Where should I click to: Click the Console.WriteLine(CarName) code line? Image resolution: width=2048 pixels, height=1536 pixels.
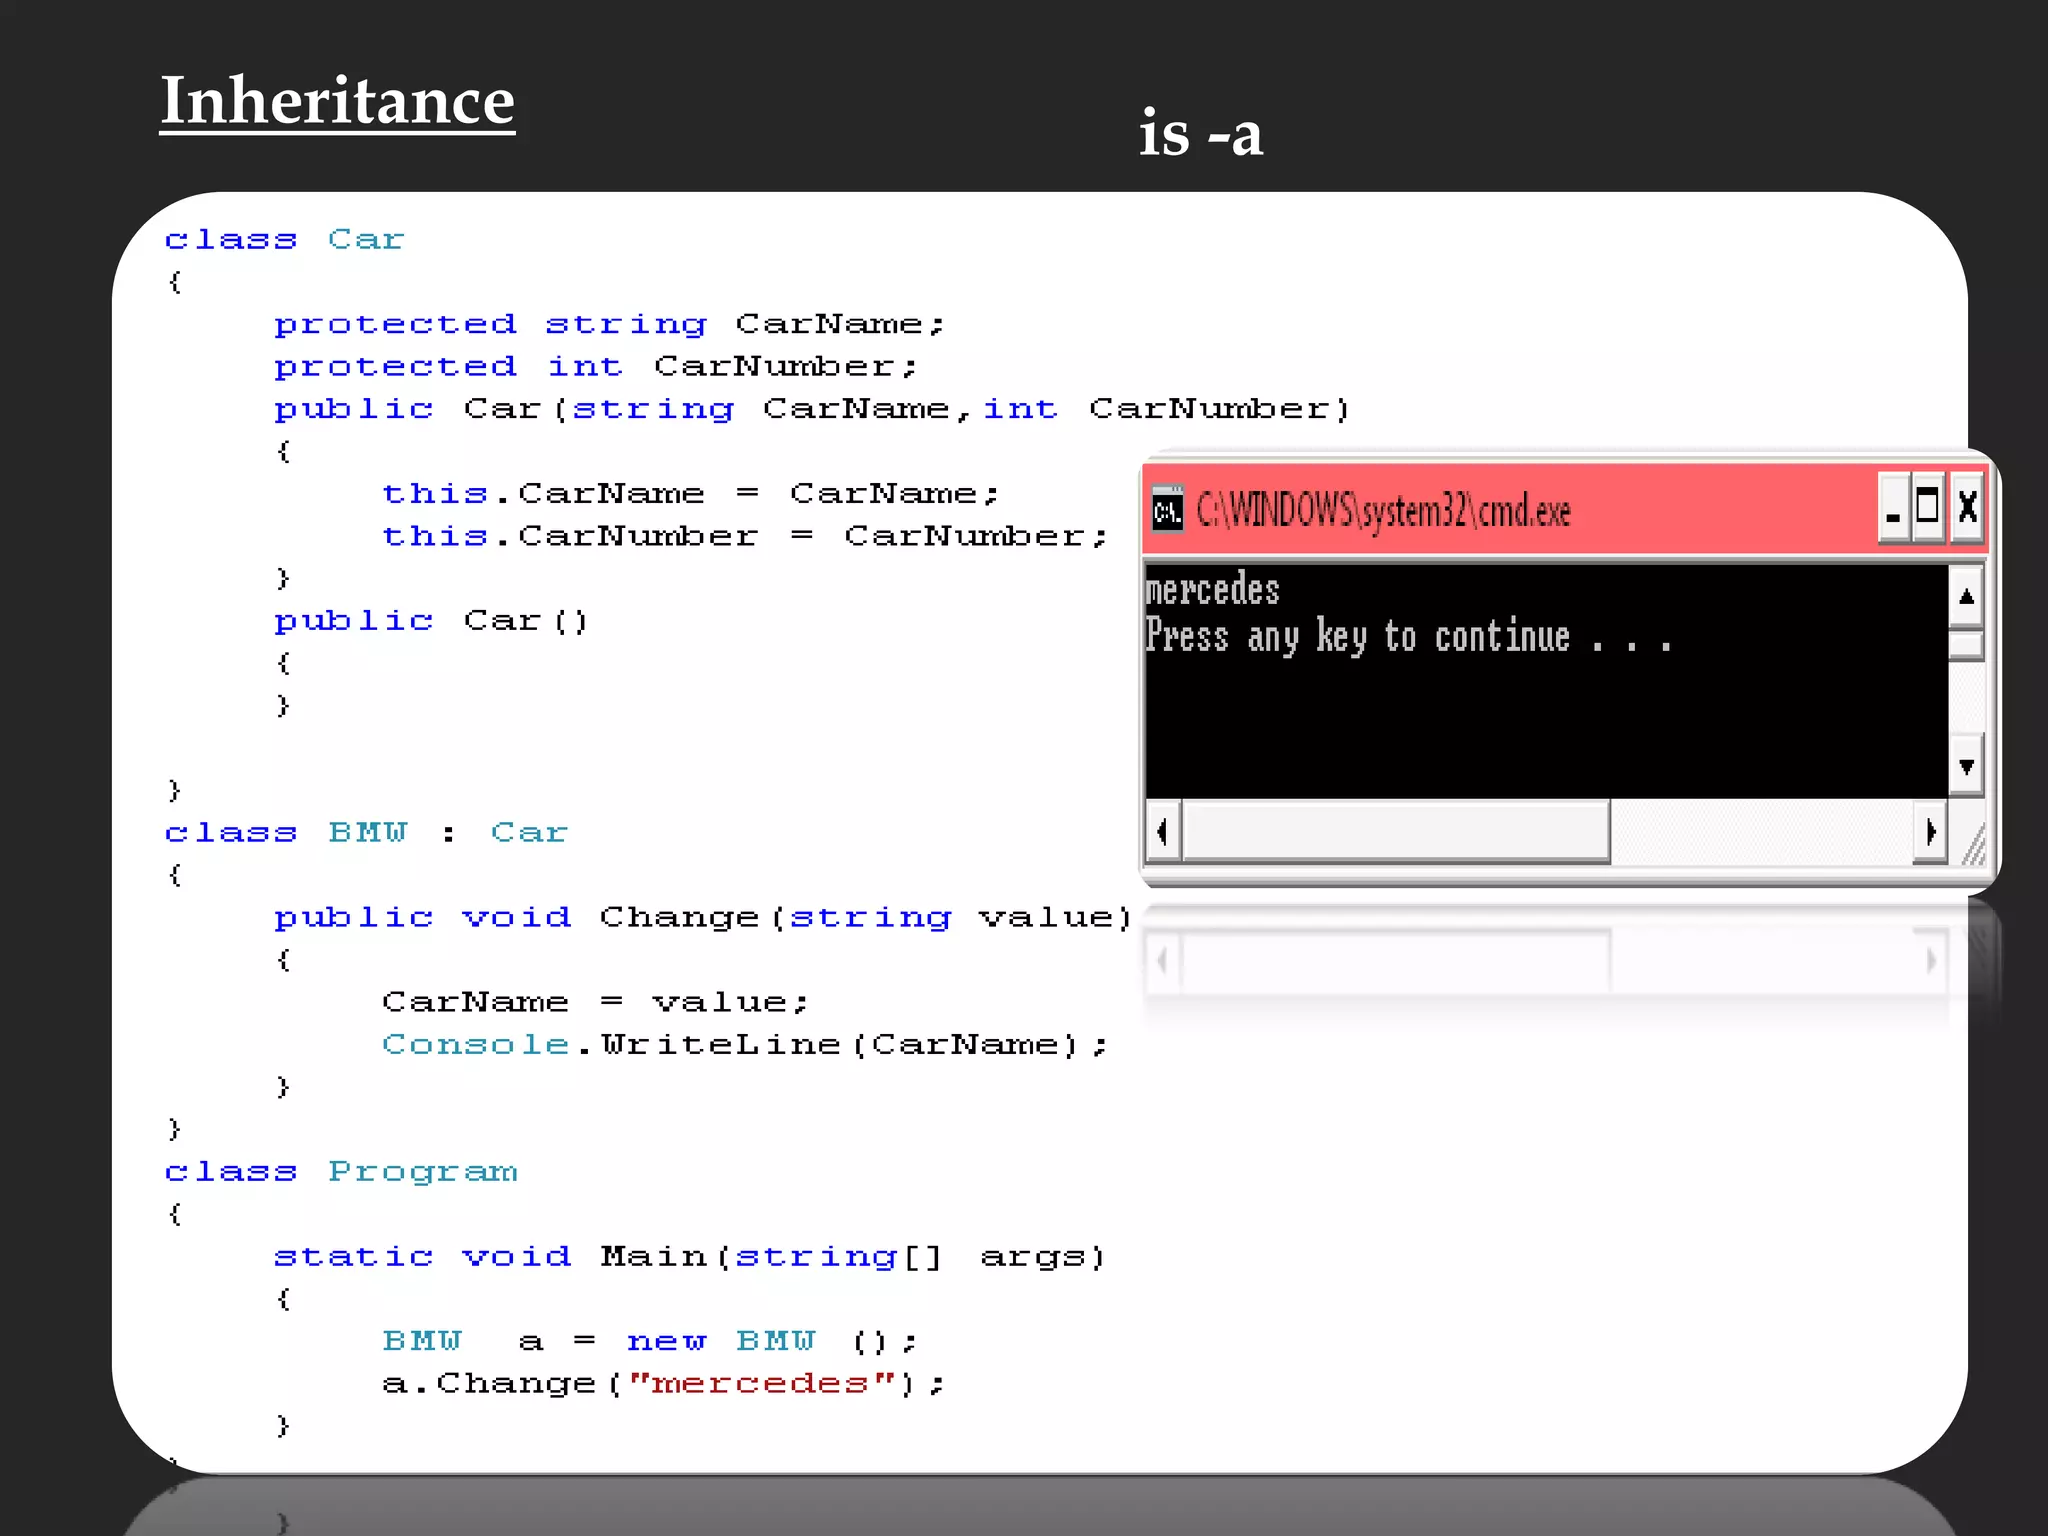[x=744, y=1044]
